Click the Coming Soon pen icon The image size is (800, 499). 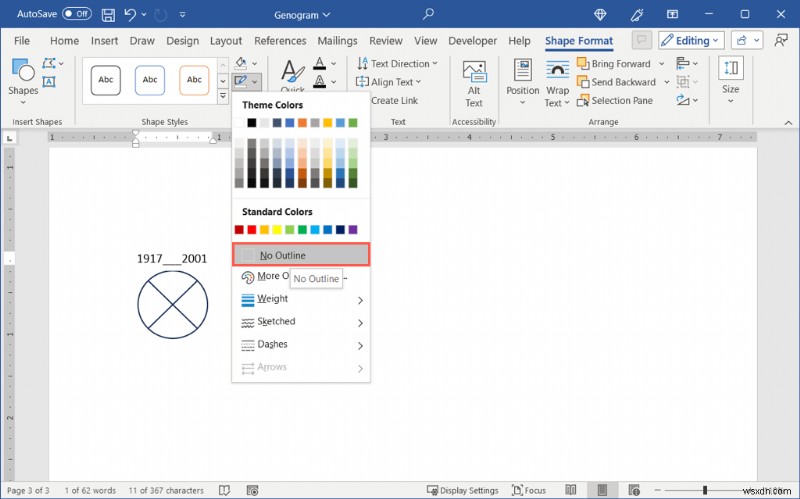pyautogui.click(x=637, y=15)
